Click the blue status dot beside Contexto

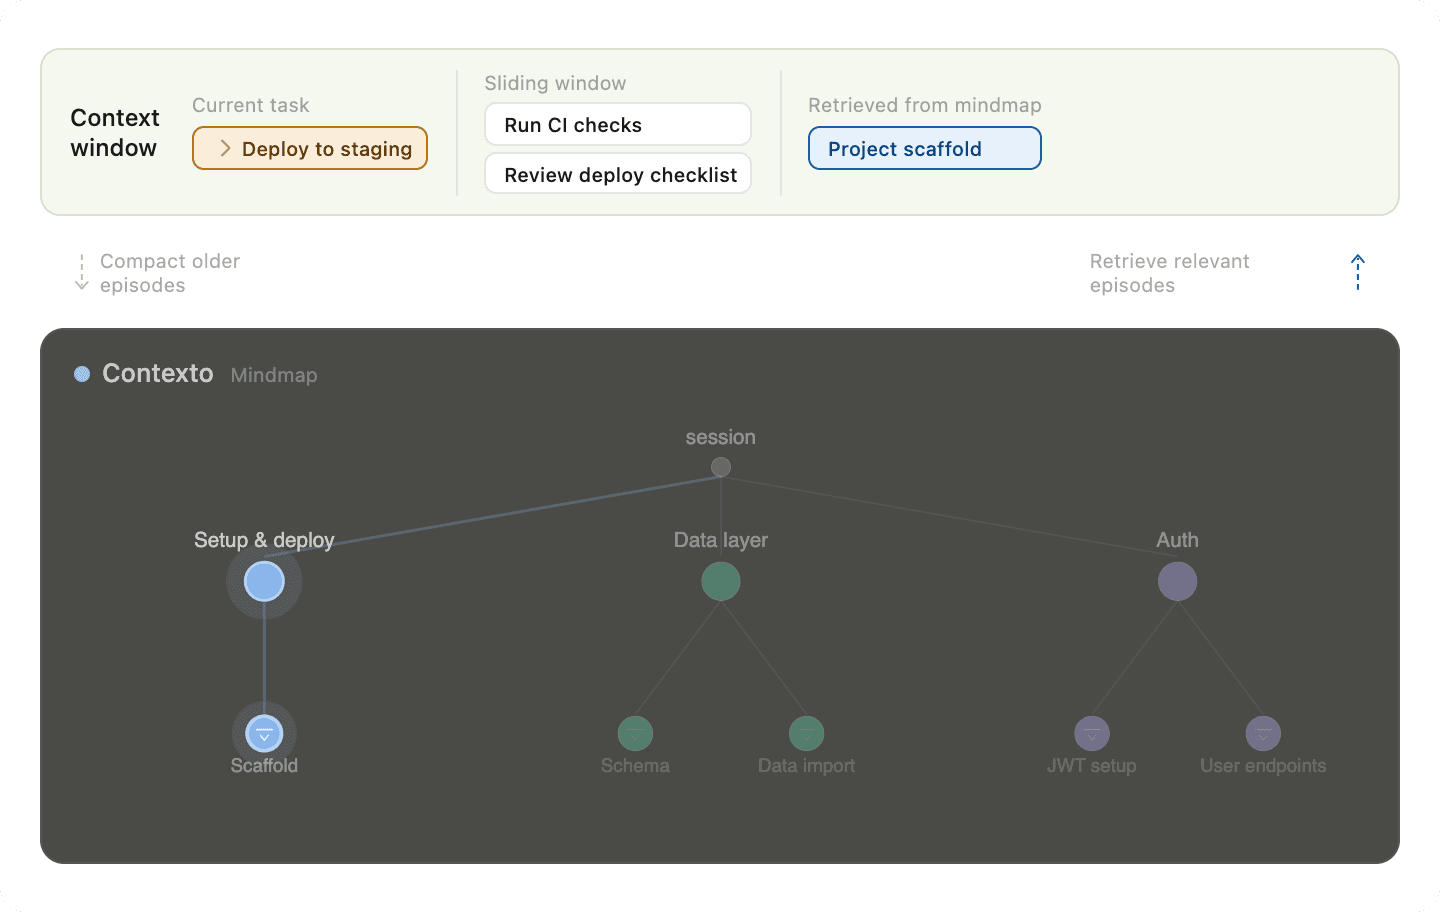82,373
